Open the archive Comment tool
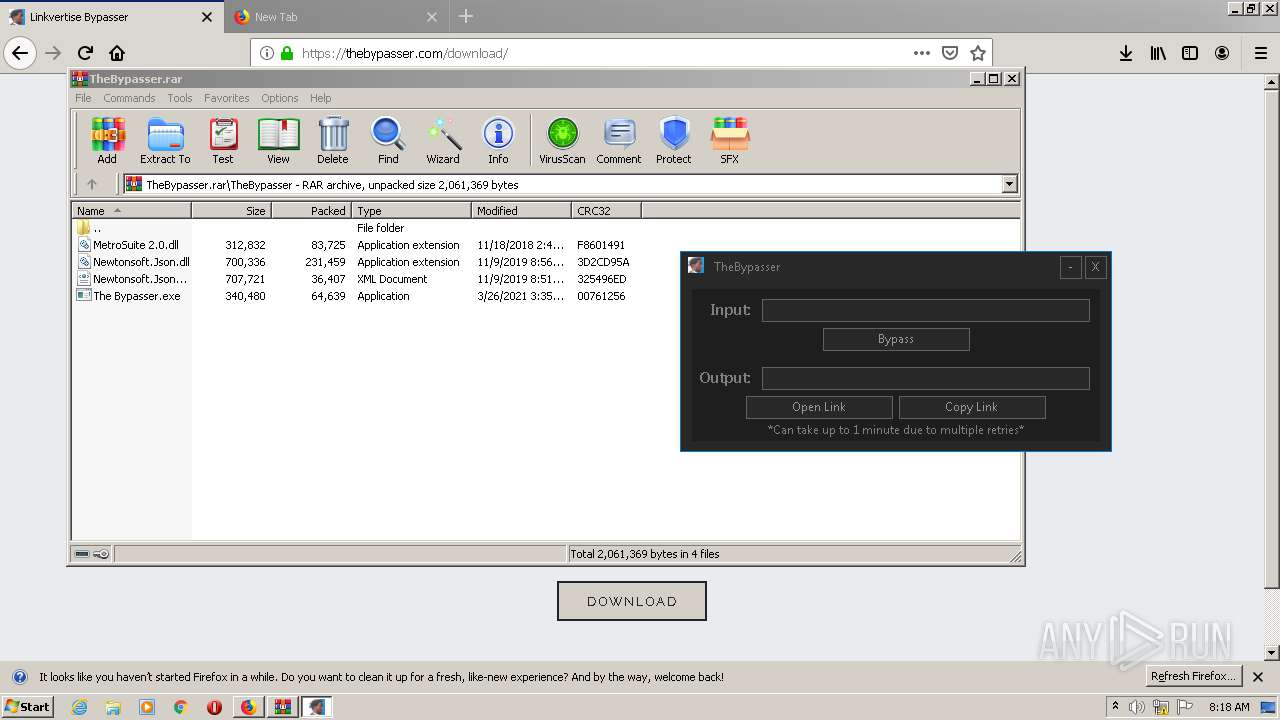The width and height of the screenshot is (1280, 720). pyautogui.click(x=619, y=140)
